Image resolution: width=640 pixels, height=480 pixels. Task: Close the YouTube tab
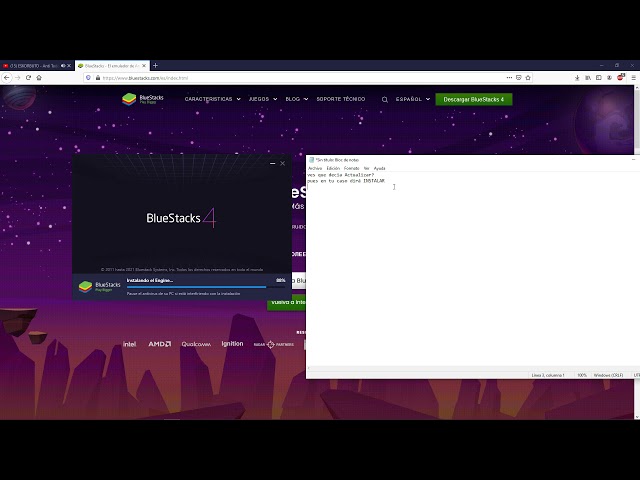pyautogui.click(x=69, y=66)
